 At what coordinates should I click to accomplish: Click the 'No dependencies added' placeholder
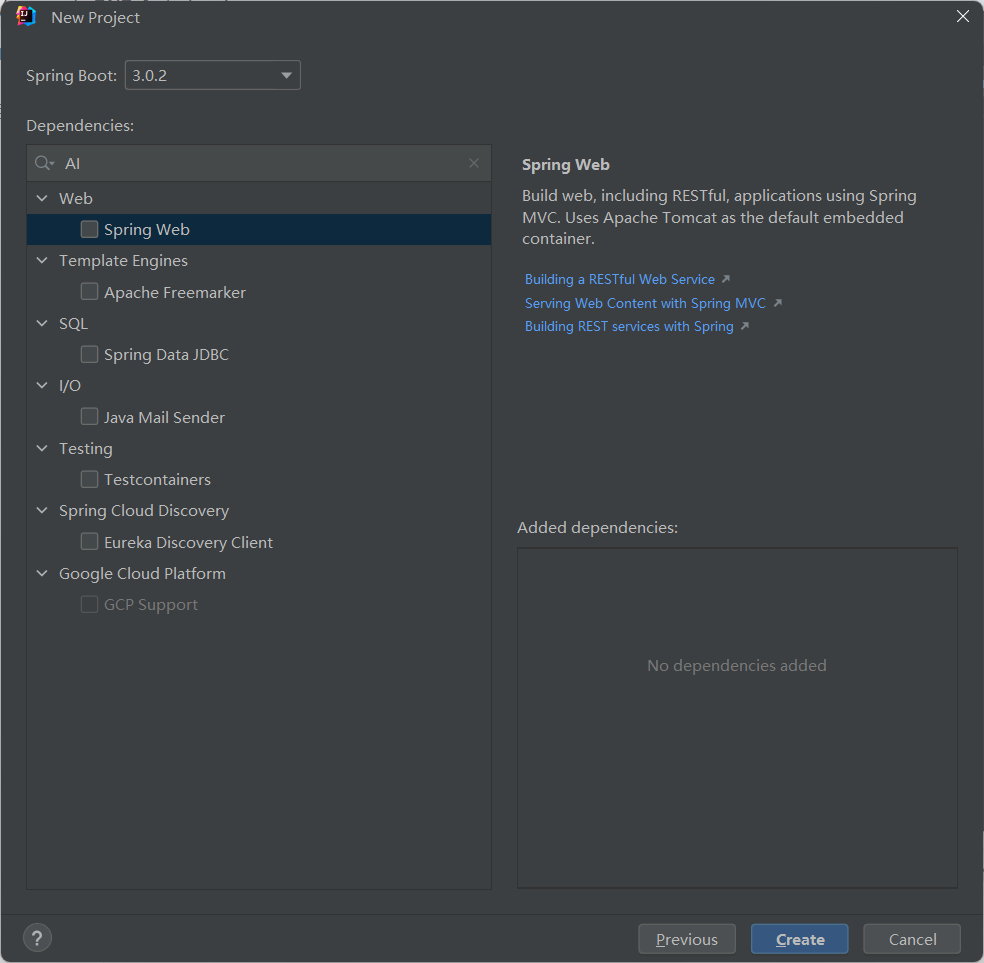point(737,665)
